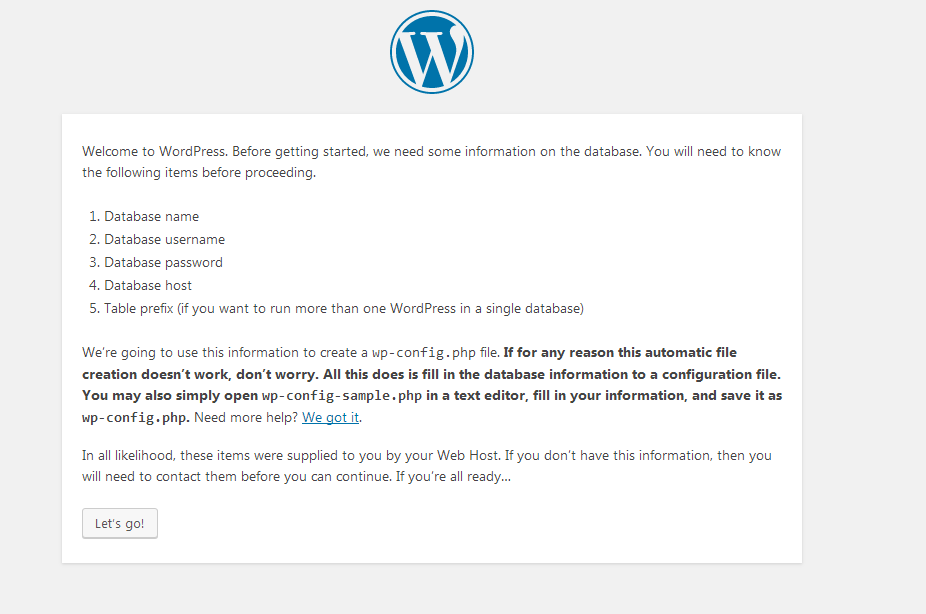926x614 pixels.
Task: Open the "We got it" help link
Action: [331, 417]
